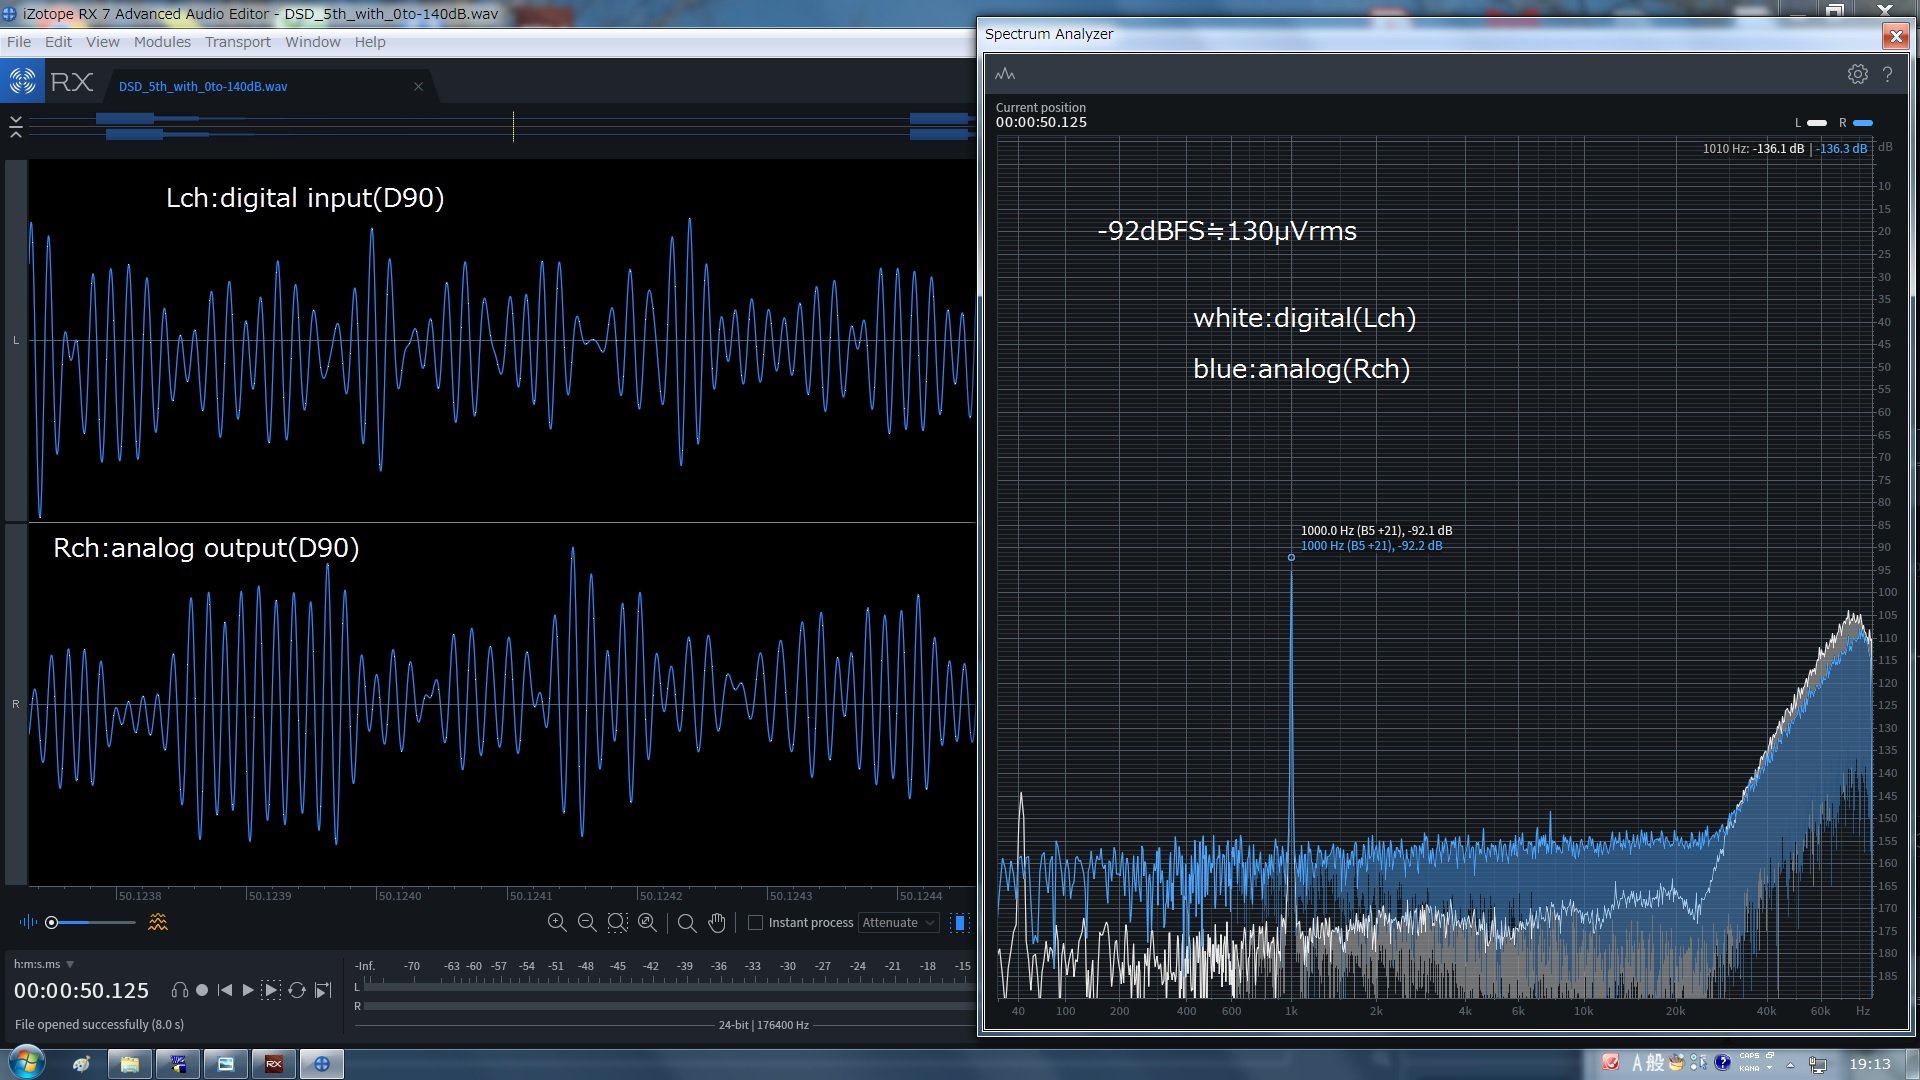Click the zoom to selection icon

tap(617, 922)
